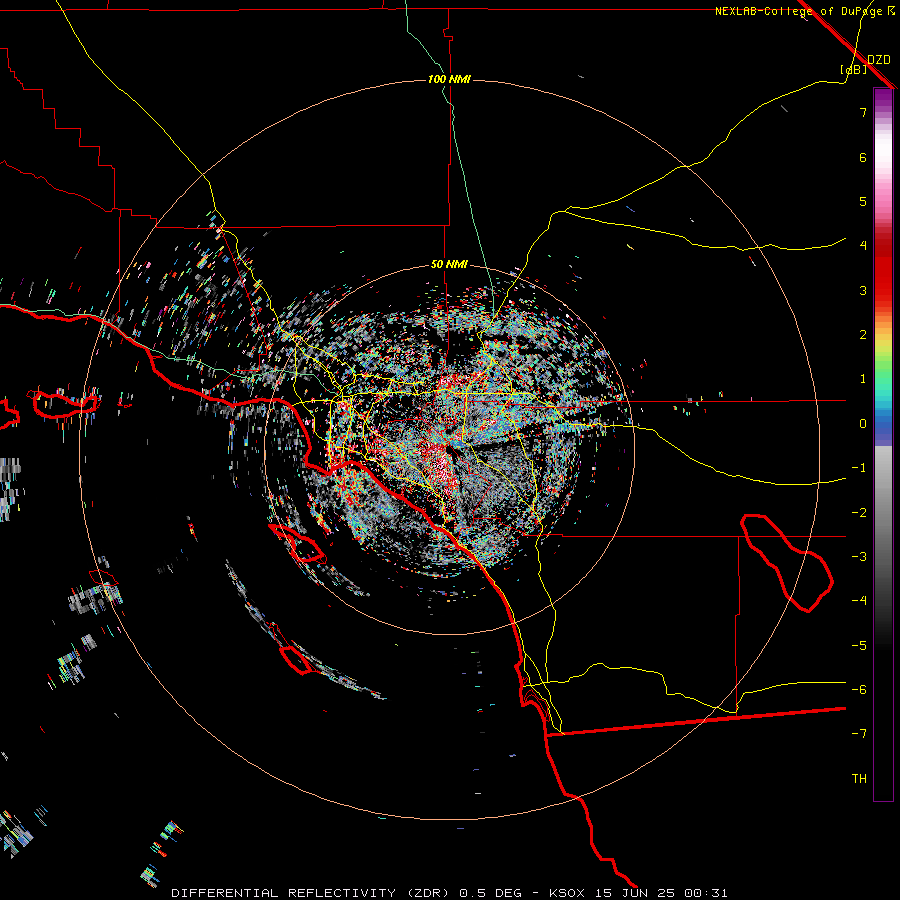Click the scale value "-1"
Image resolution: width=900 pixels, height=900 pixels.
point(859,468)
